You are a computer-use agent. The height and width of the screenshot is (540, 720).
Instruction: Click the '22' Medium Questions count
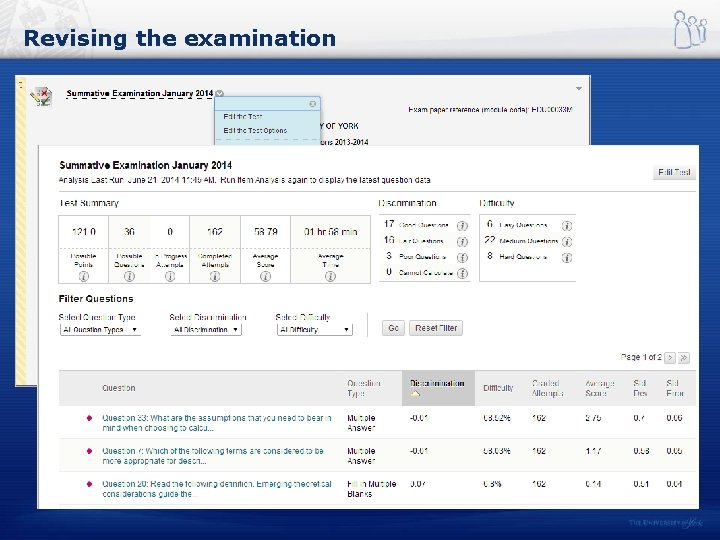tap(489, 240)
